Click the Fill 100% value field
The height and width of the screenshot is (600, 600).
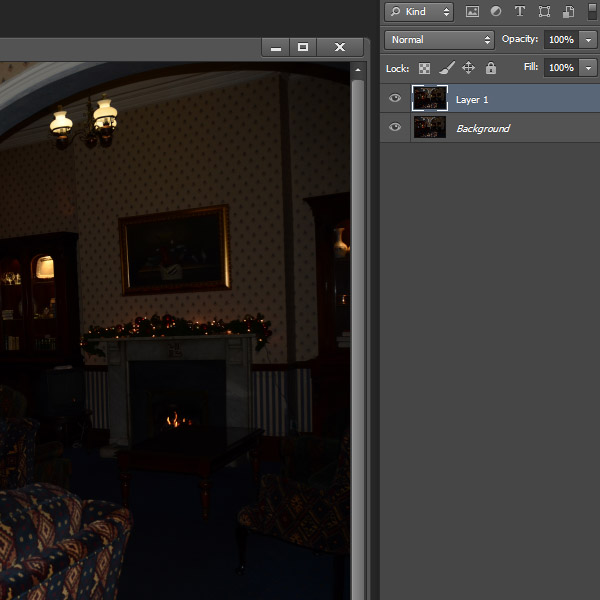pos(562,68)
